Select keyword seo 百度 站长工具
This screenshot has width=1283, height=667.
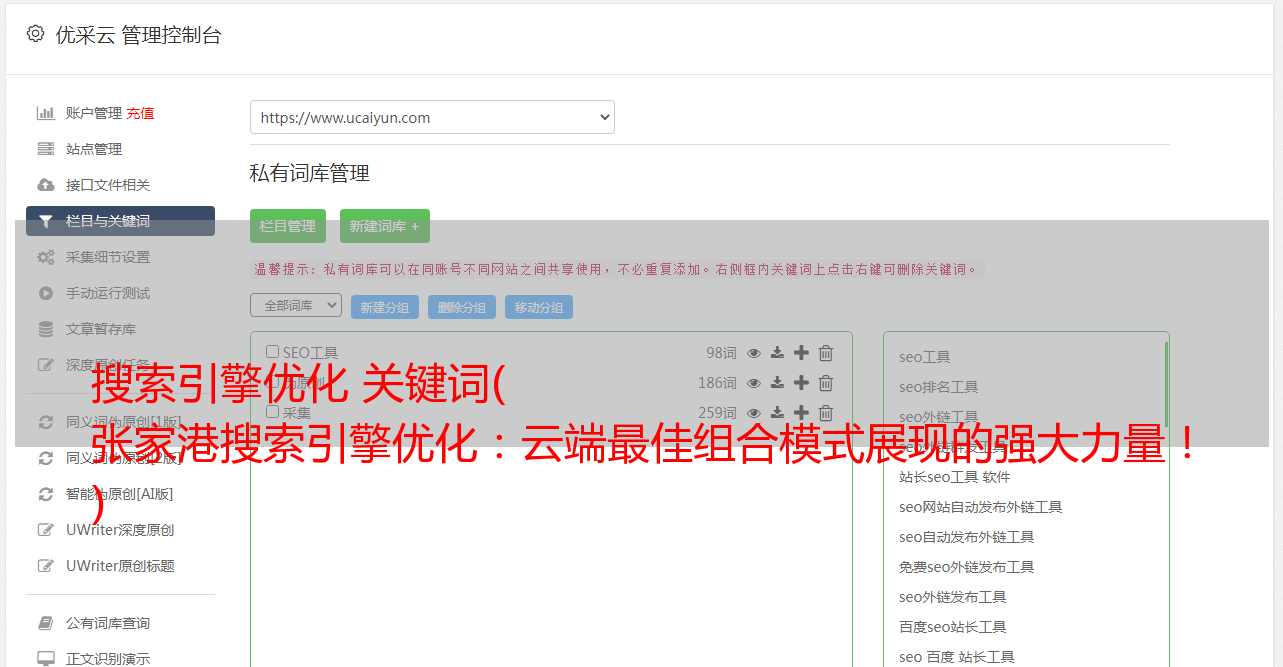click(956, 657)
